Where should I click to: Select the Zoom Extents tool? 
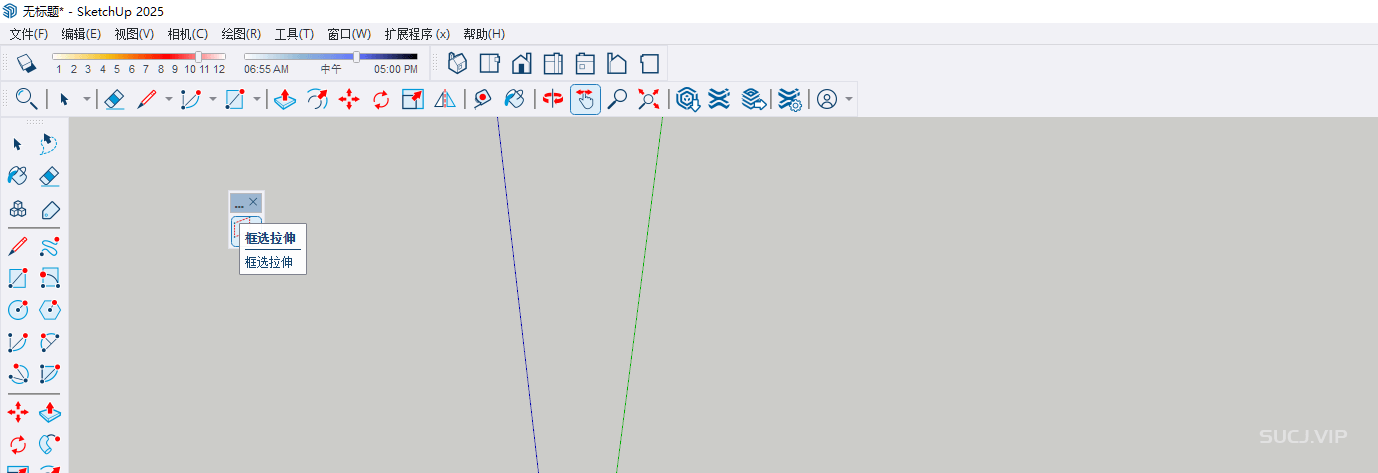point(649,99)
